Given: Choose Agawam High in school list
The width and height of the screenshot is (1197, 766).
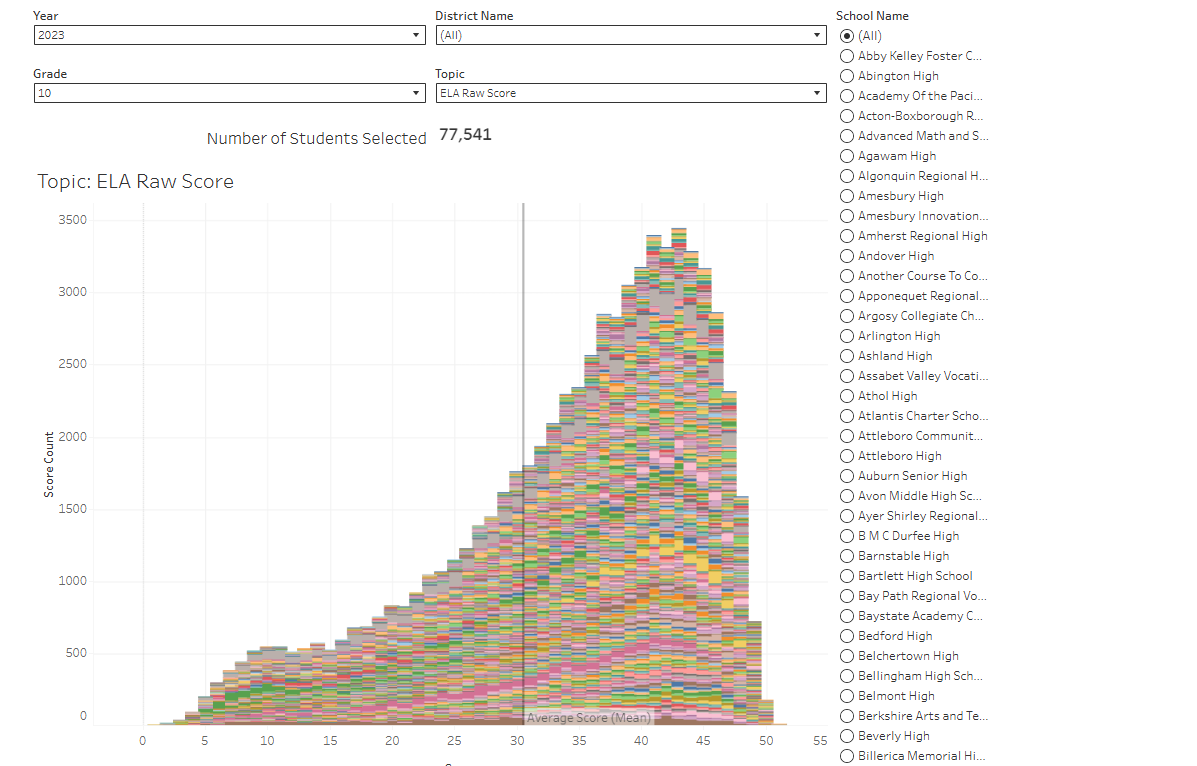Looking at the screenshot, I should tap(847, 156).
